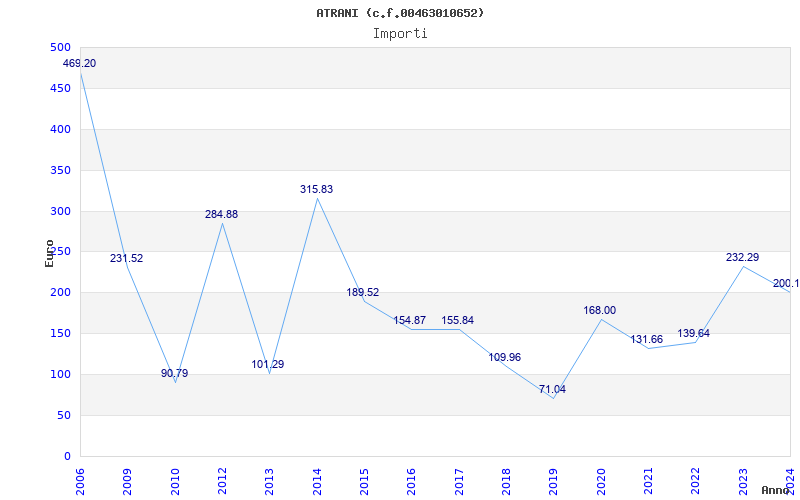This screenshot has height=500, width=800.
Task: Click the 50 value on y-axis
Action: pyautogui.click(x=64, y=415)
